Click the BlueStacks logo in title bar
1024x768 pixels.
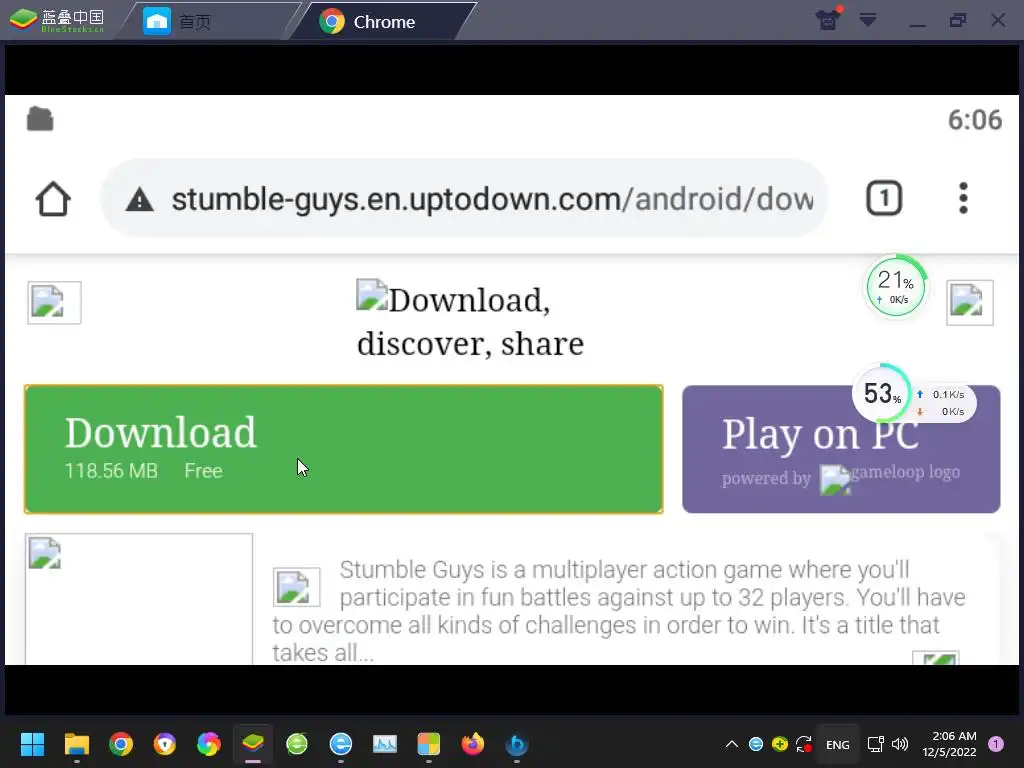click(x=57, y=20)
